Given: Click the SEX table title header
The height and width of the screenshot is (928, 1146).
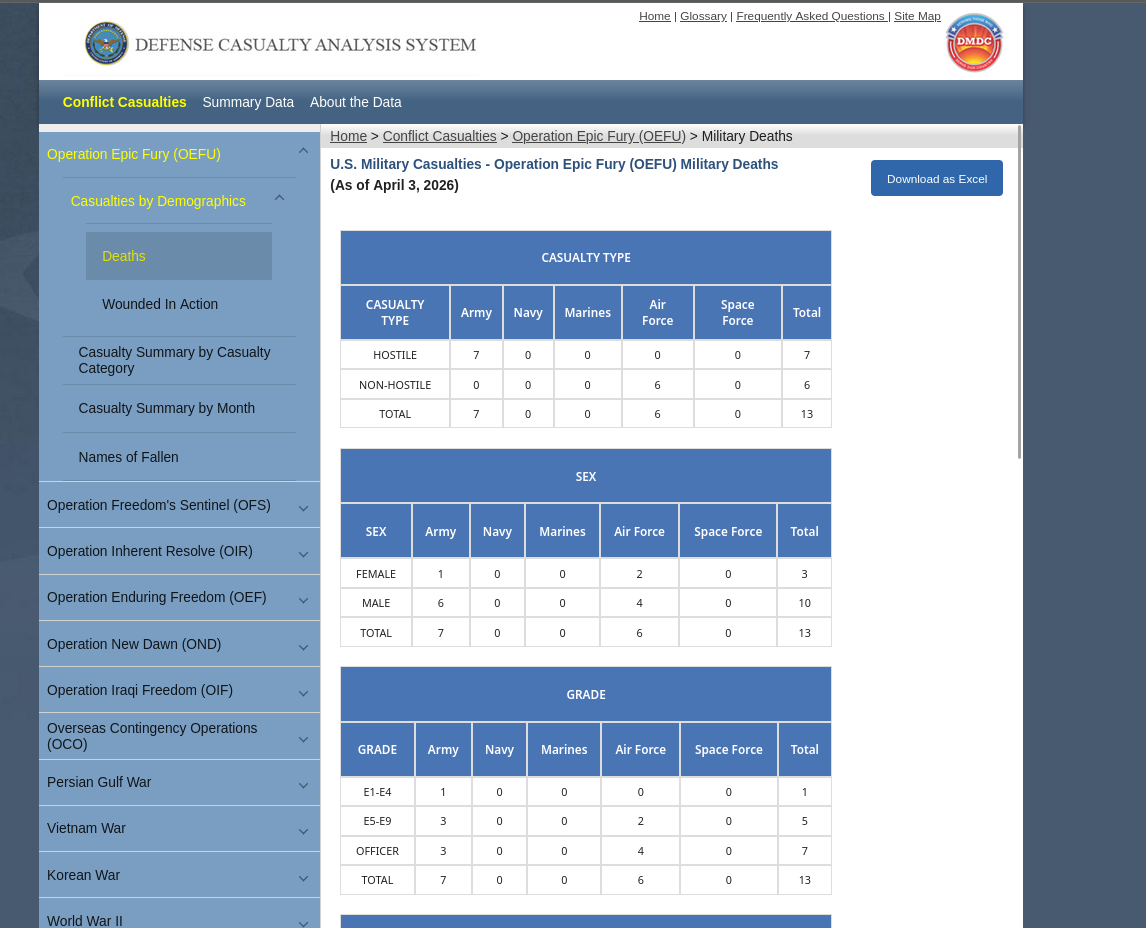Looking at the screenshot, I should pos(585,476).
